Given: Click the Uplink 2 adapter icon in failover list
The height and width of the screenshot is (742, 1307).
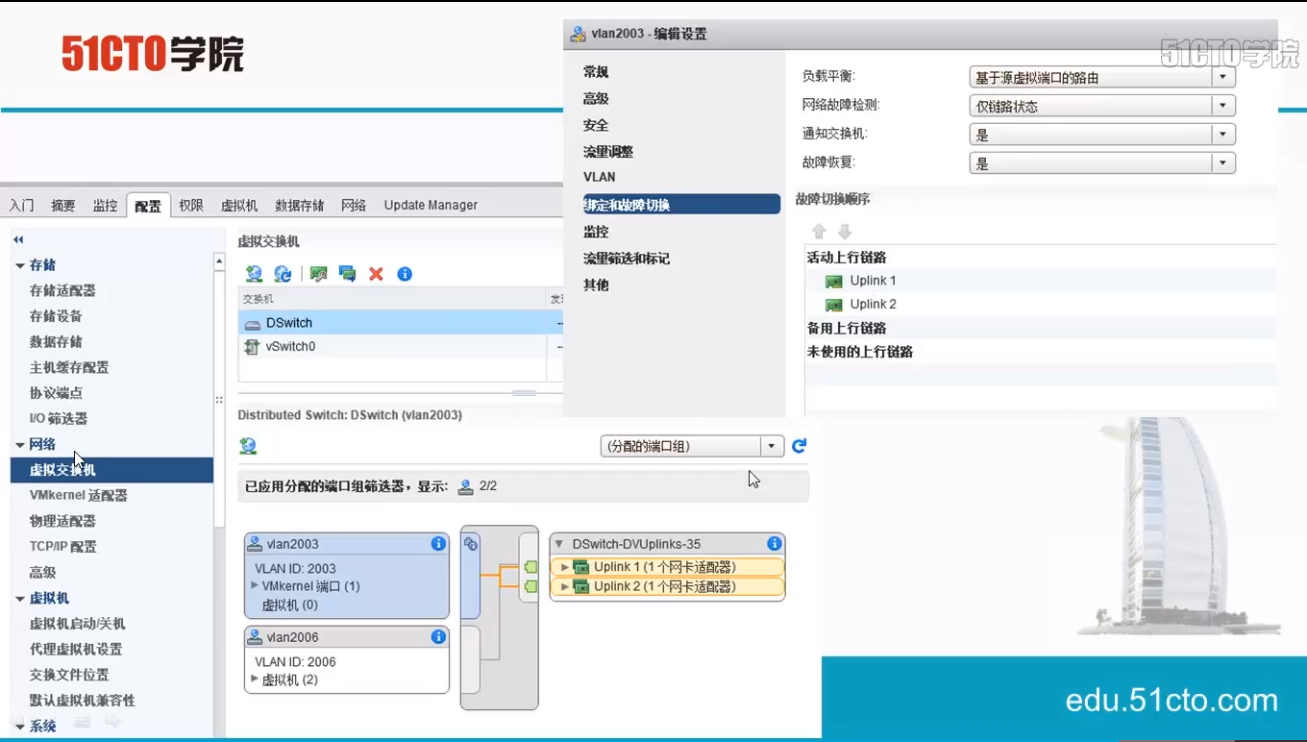Looking at the screenshot, I should (x=834, y=305).
